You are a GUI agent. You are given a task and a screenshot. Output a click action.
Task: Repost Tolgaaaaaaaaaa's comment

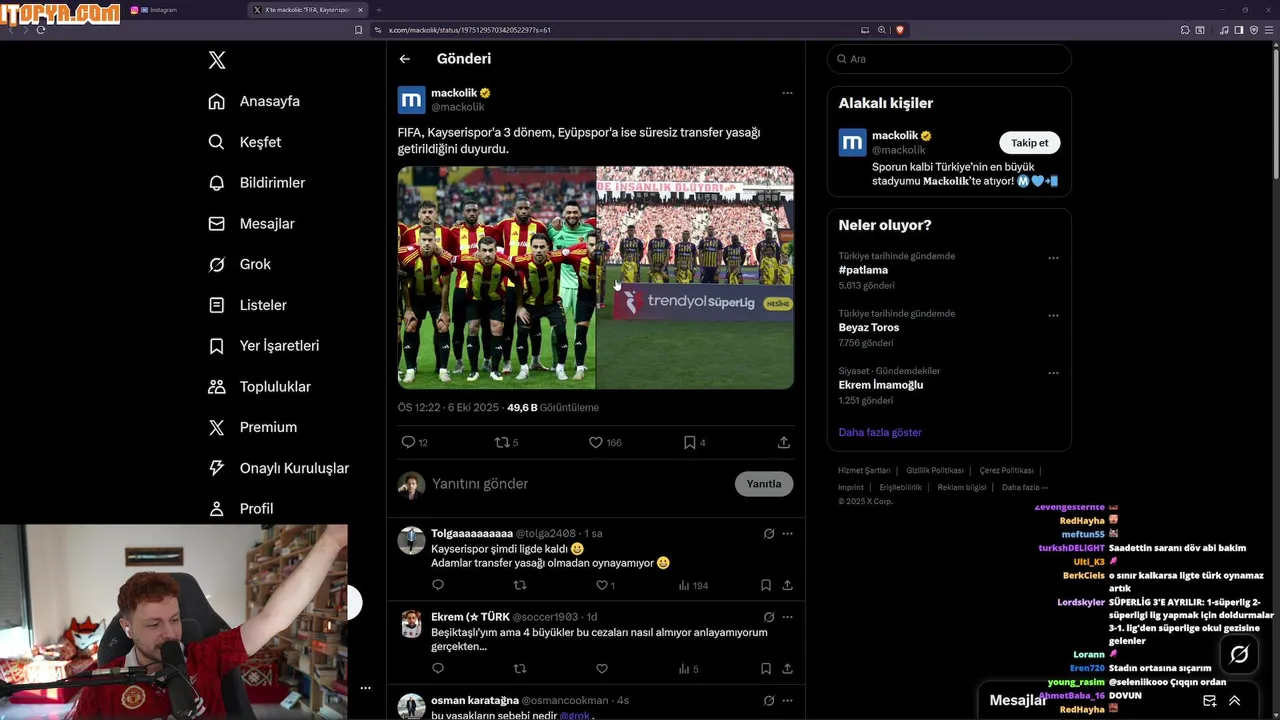pos(519,585)
